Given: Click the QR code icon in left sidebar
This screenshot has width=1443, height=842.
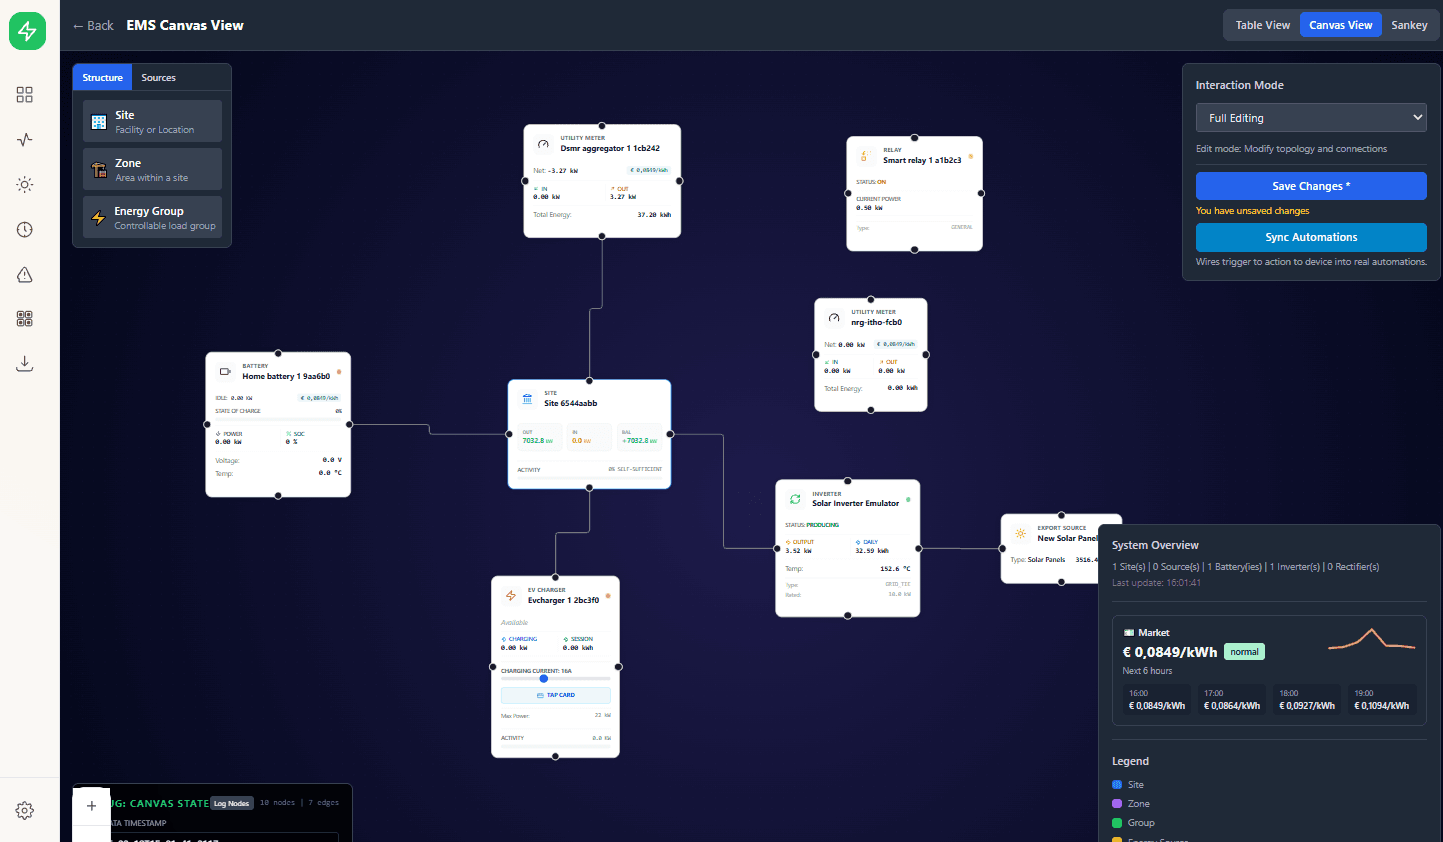Looking at the screenshot, I should coord(24,318).
